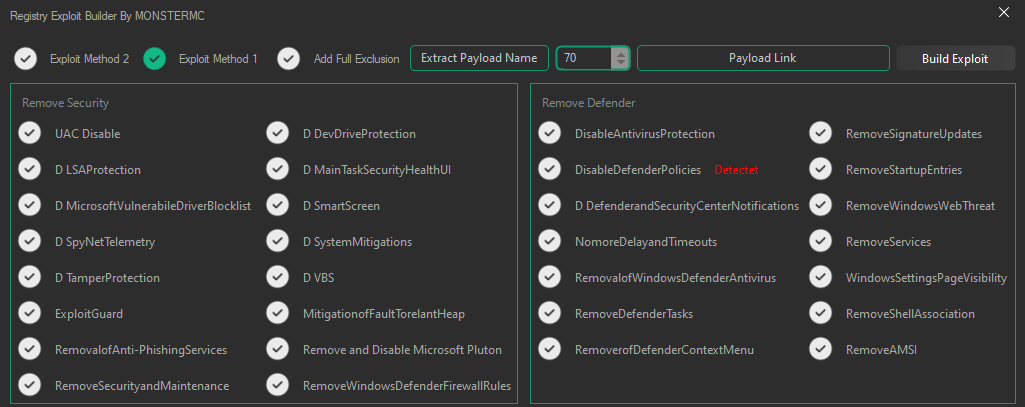Toggle the D LSAProtection option
This screenshot has height=407, width=1025.
pyautogui.click(x=30, y=169)
